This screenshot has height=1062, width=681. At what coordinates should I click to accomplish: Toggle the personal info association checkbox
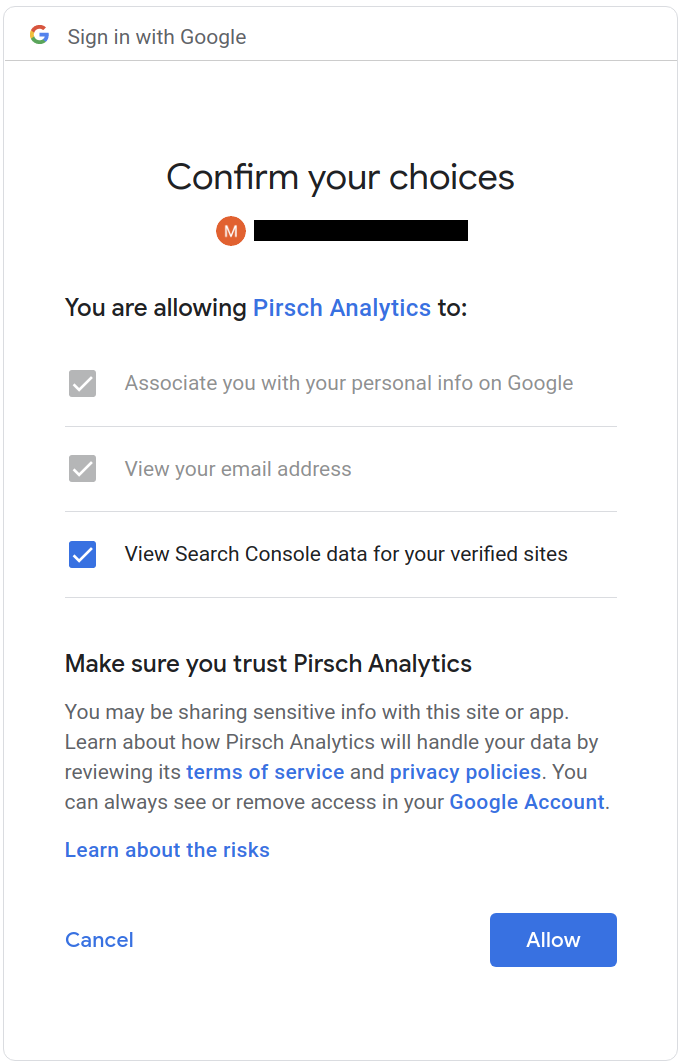coord(83,383)
